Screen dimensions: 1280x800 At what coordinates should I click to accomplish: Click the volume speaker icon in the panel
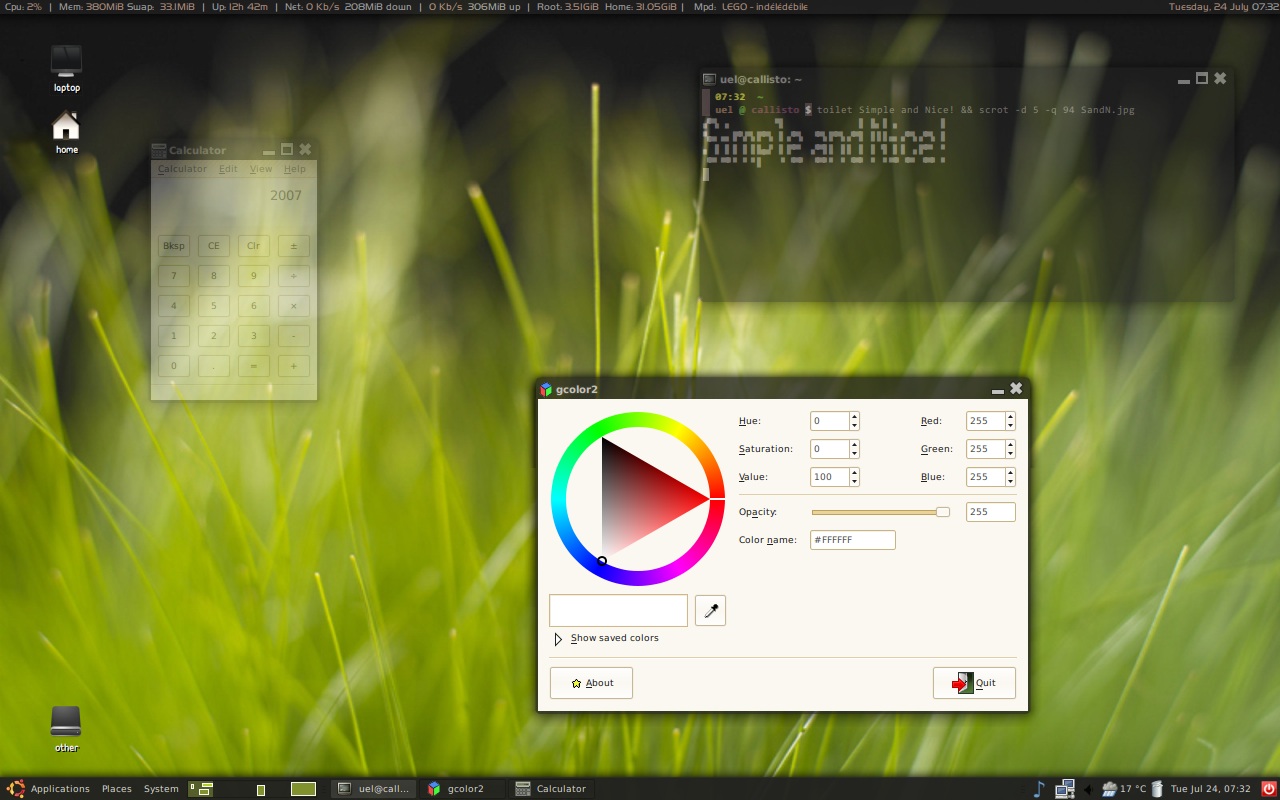pos(1088,789)
